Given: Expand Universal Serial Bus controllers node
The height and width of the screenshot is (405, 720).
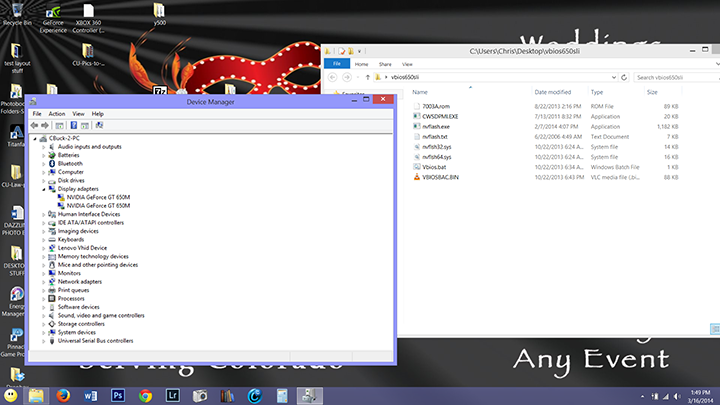Looking at the screenshot, I should [x=44, y=341].
